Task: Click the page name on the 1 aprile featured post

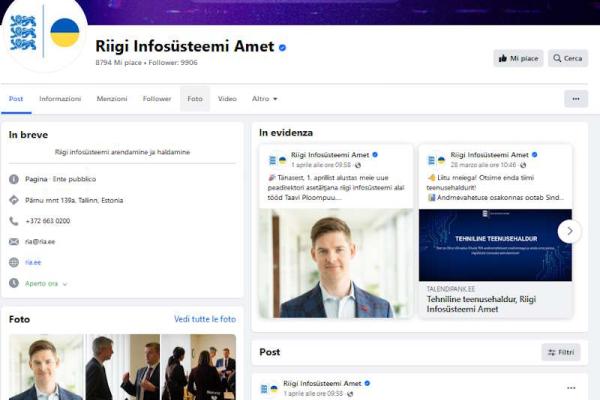Action: pyautogui.click(x=330, y=155)
